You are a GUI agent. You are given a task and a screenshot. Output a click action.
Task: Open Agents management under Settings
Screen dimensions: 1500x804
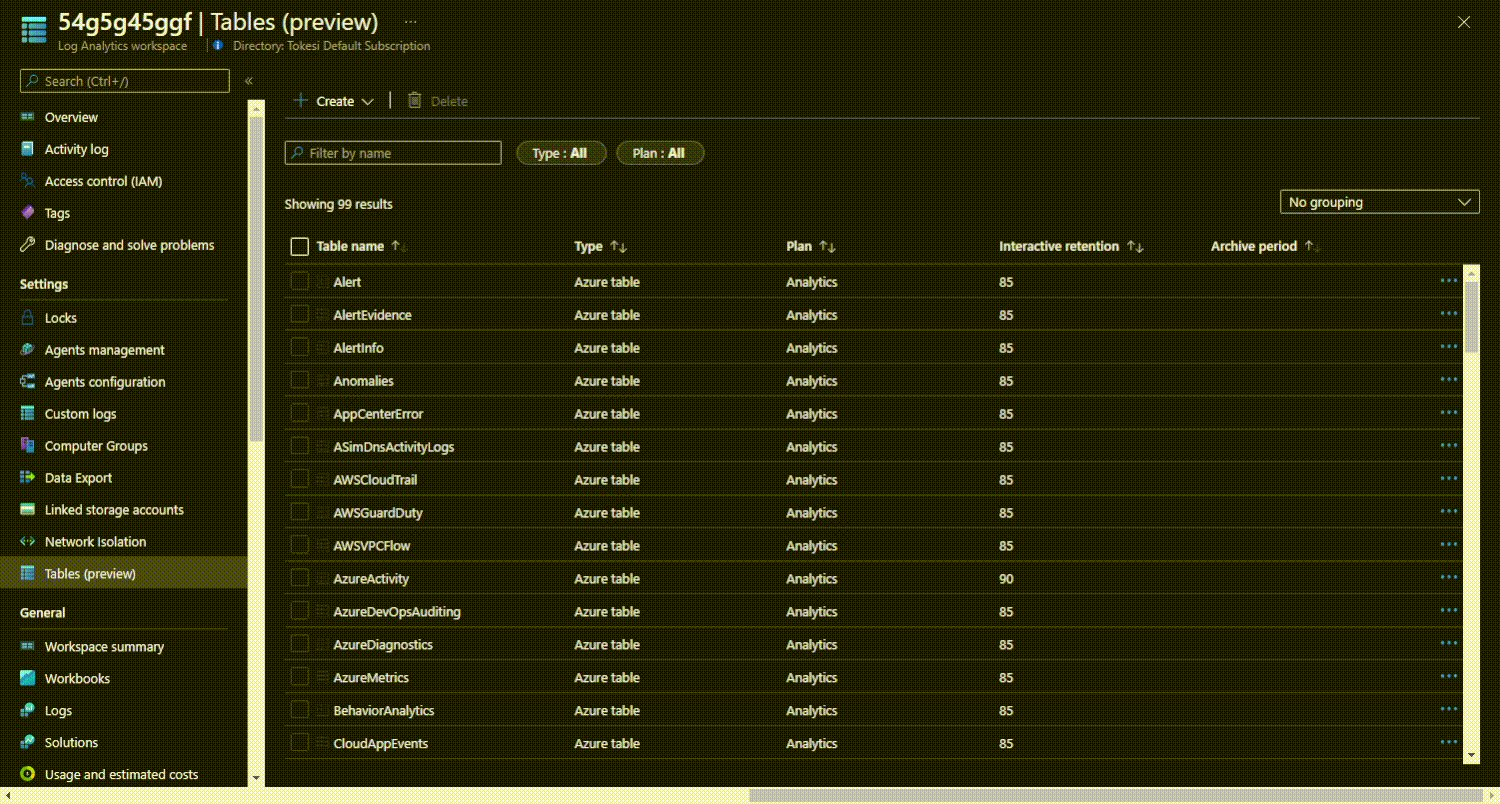pyautogui.click(x=104, y=349)
